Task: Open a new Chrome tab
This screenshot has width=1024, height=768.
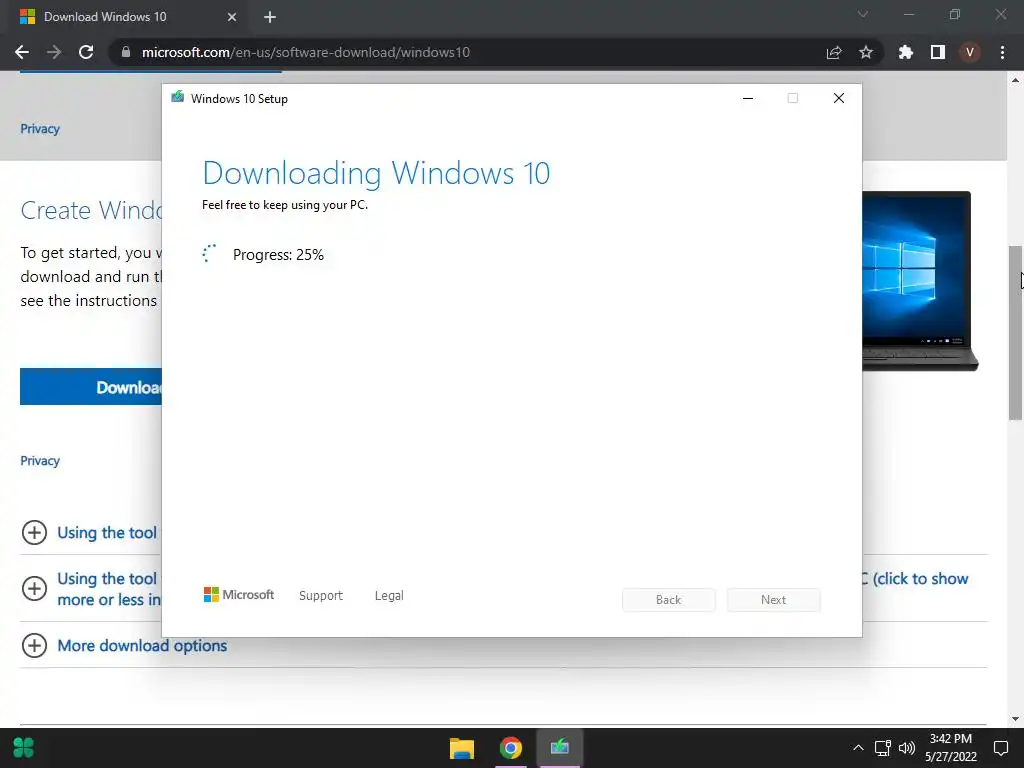Action: pos(270,17)
